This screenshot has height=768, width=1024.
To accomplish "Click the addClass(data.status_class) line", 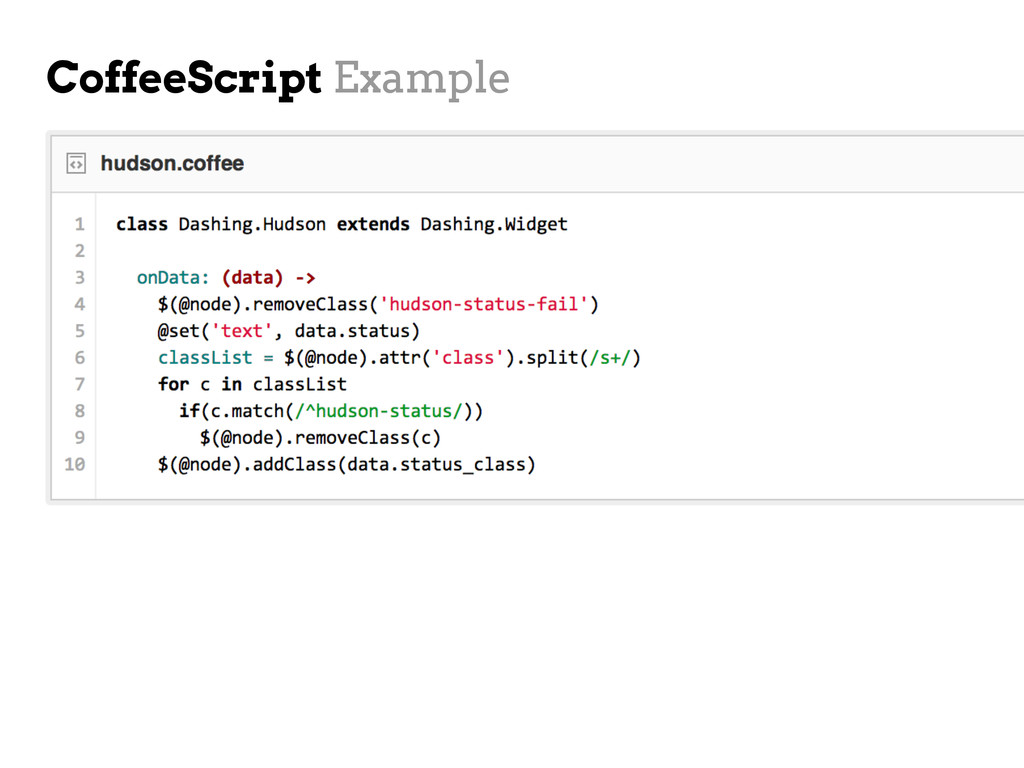I will (x=347, y=464).
